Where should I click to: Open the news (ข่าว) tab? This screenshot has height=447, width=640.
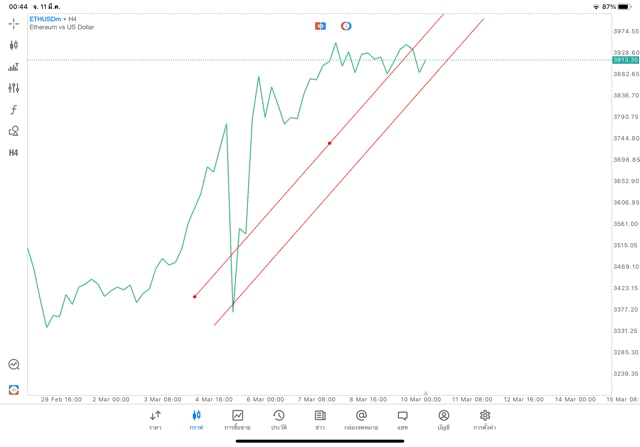click(x=320, y=420)
